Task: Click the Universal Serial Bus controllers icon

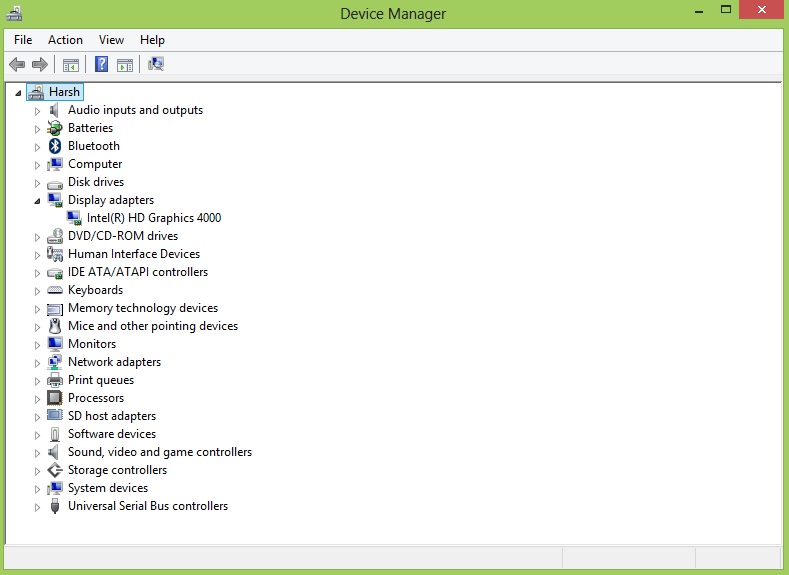Action: [x=55, y=506]
